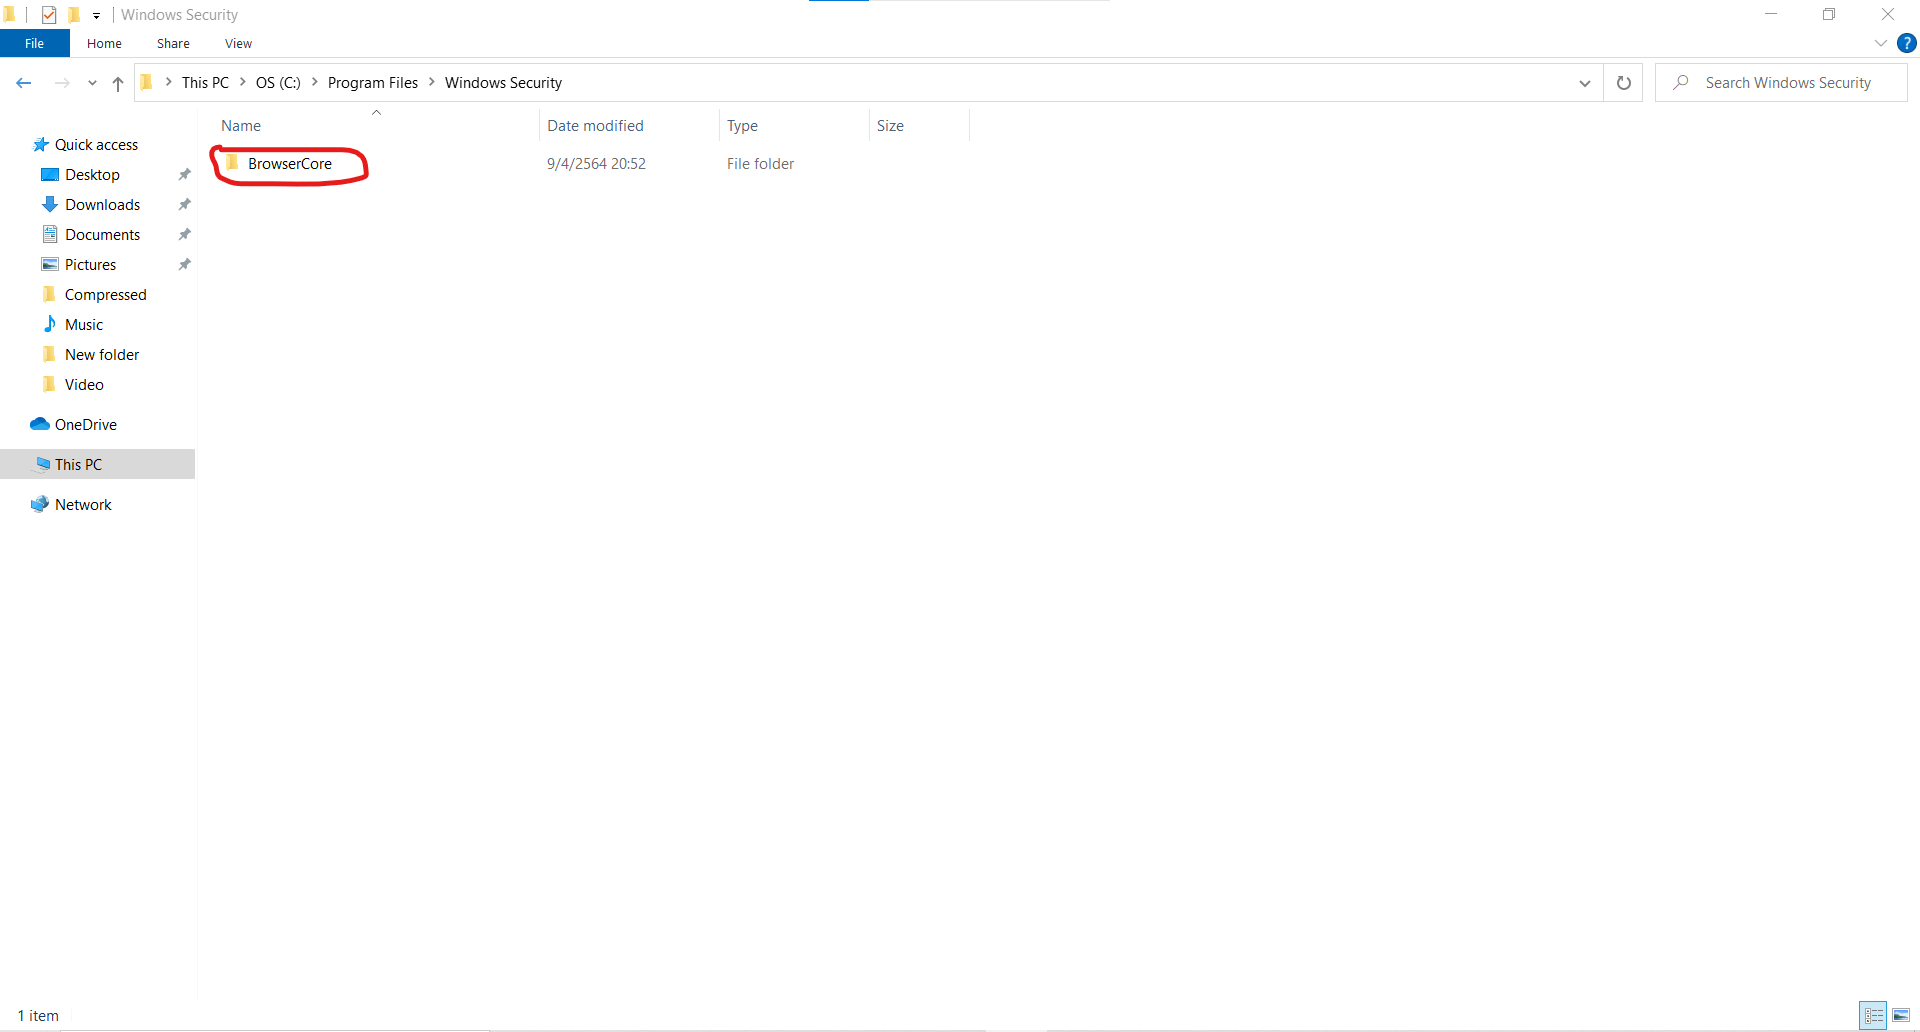Open Documents in the navigation pane
This screenshot has height=1032, width=1920.
[102, 235]
